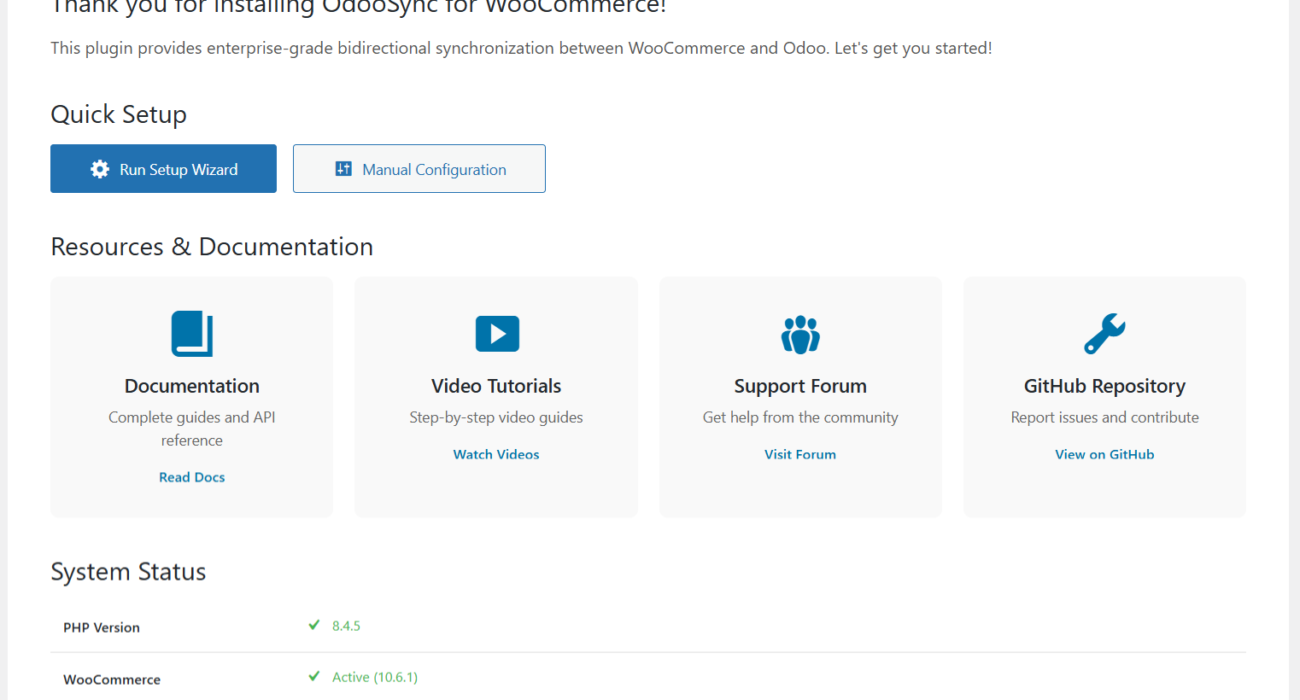Click the Documentation card title

(x=192, y=386)
